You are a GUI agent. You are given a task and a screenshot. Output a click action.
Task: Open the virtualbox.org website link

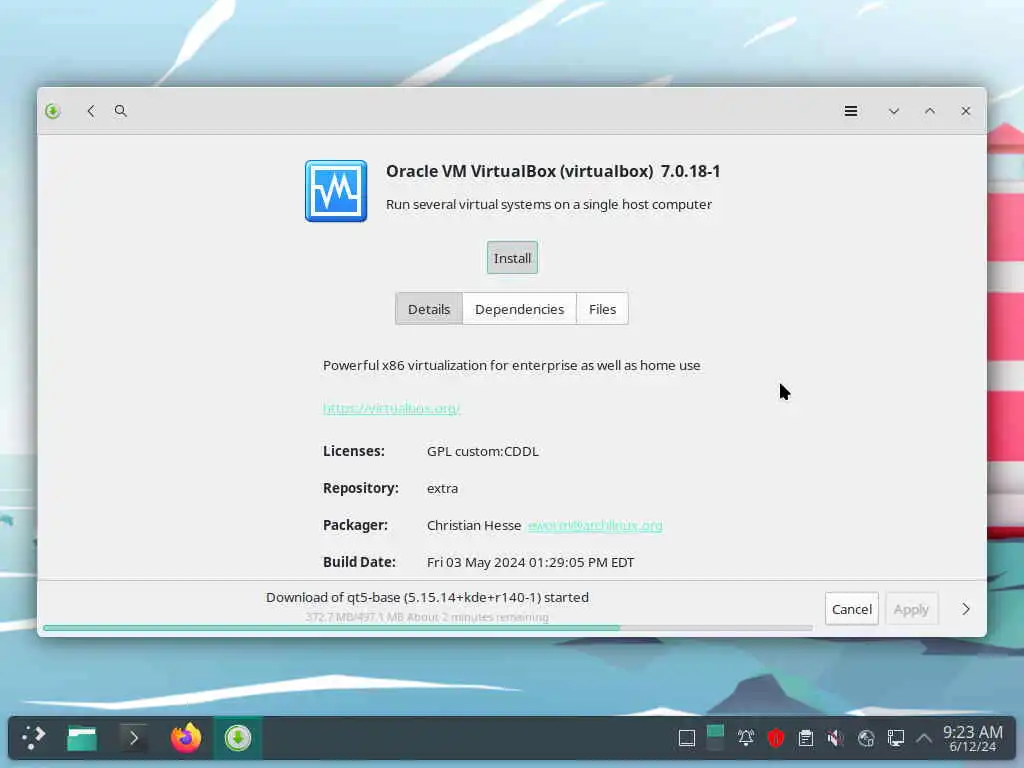click(391, 408)
